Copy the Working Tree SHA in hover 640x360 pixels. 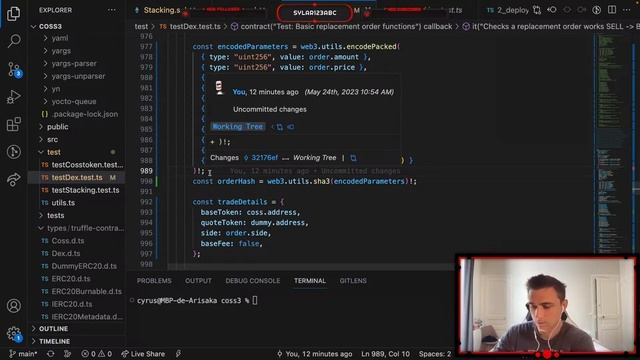280,127
